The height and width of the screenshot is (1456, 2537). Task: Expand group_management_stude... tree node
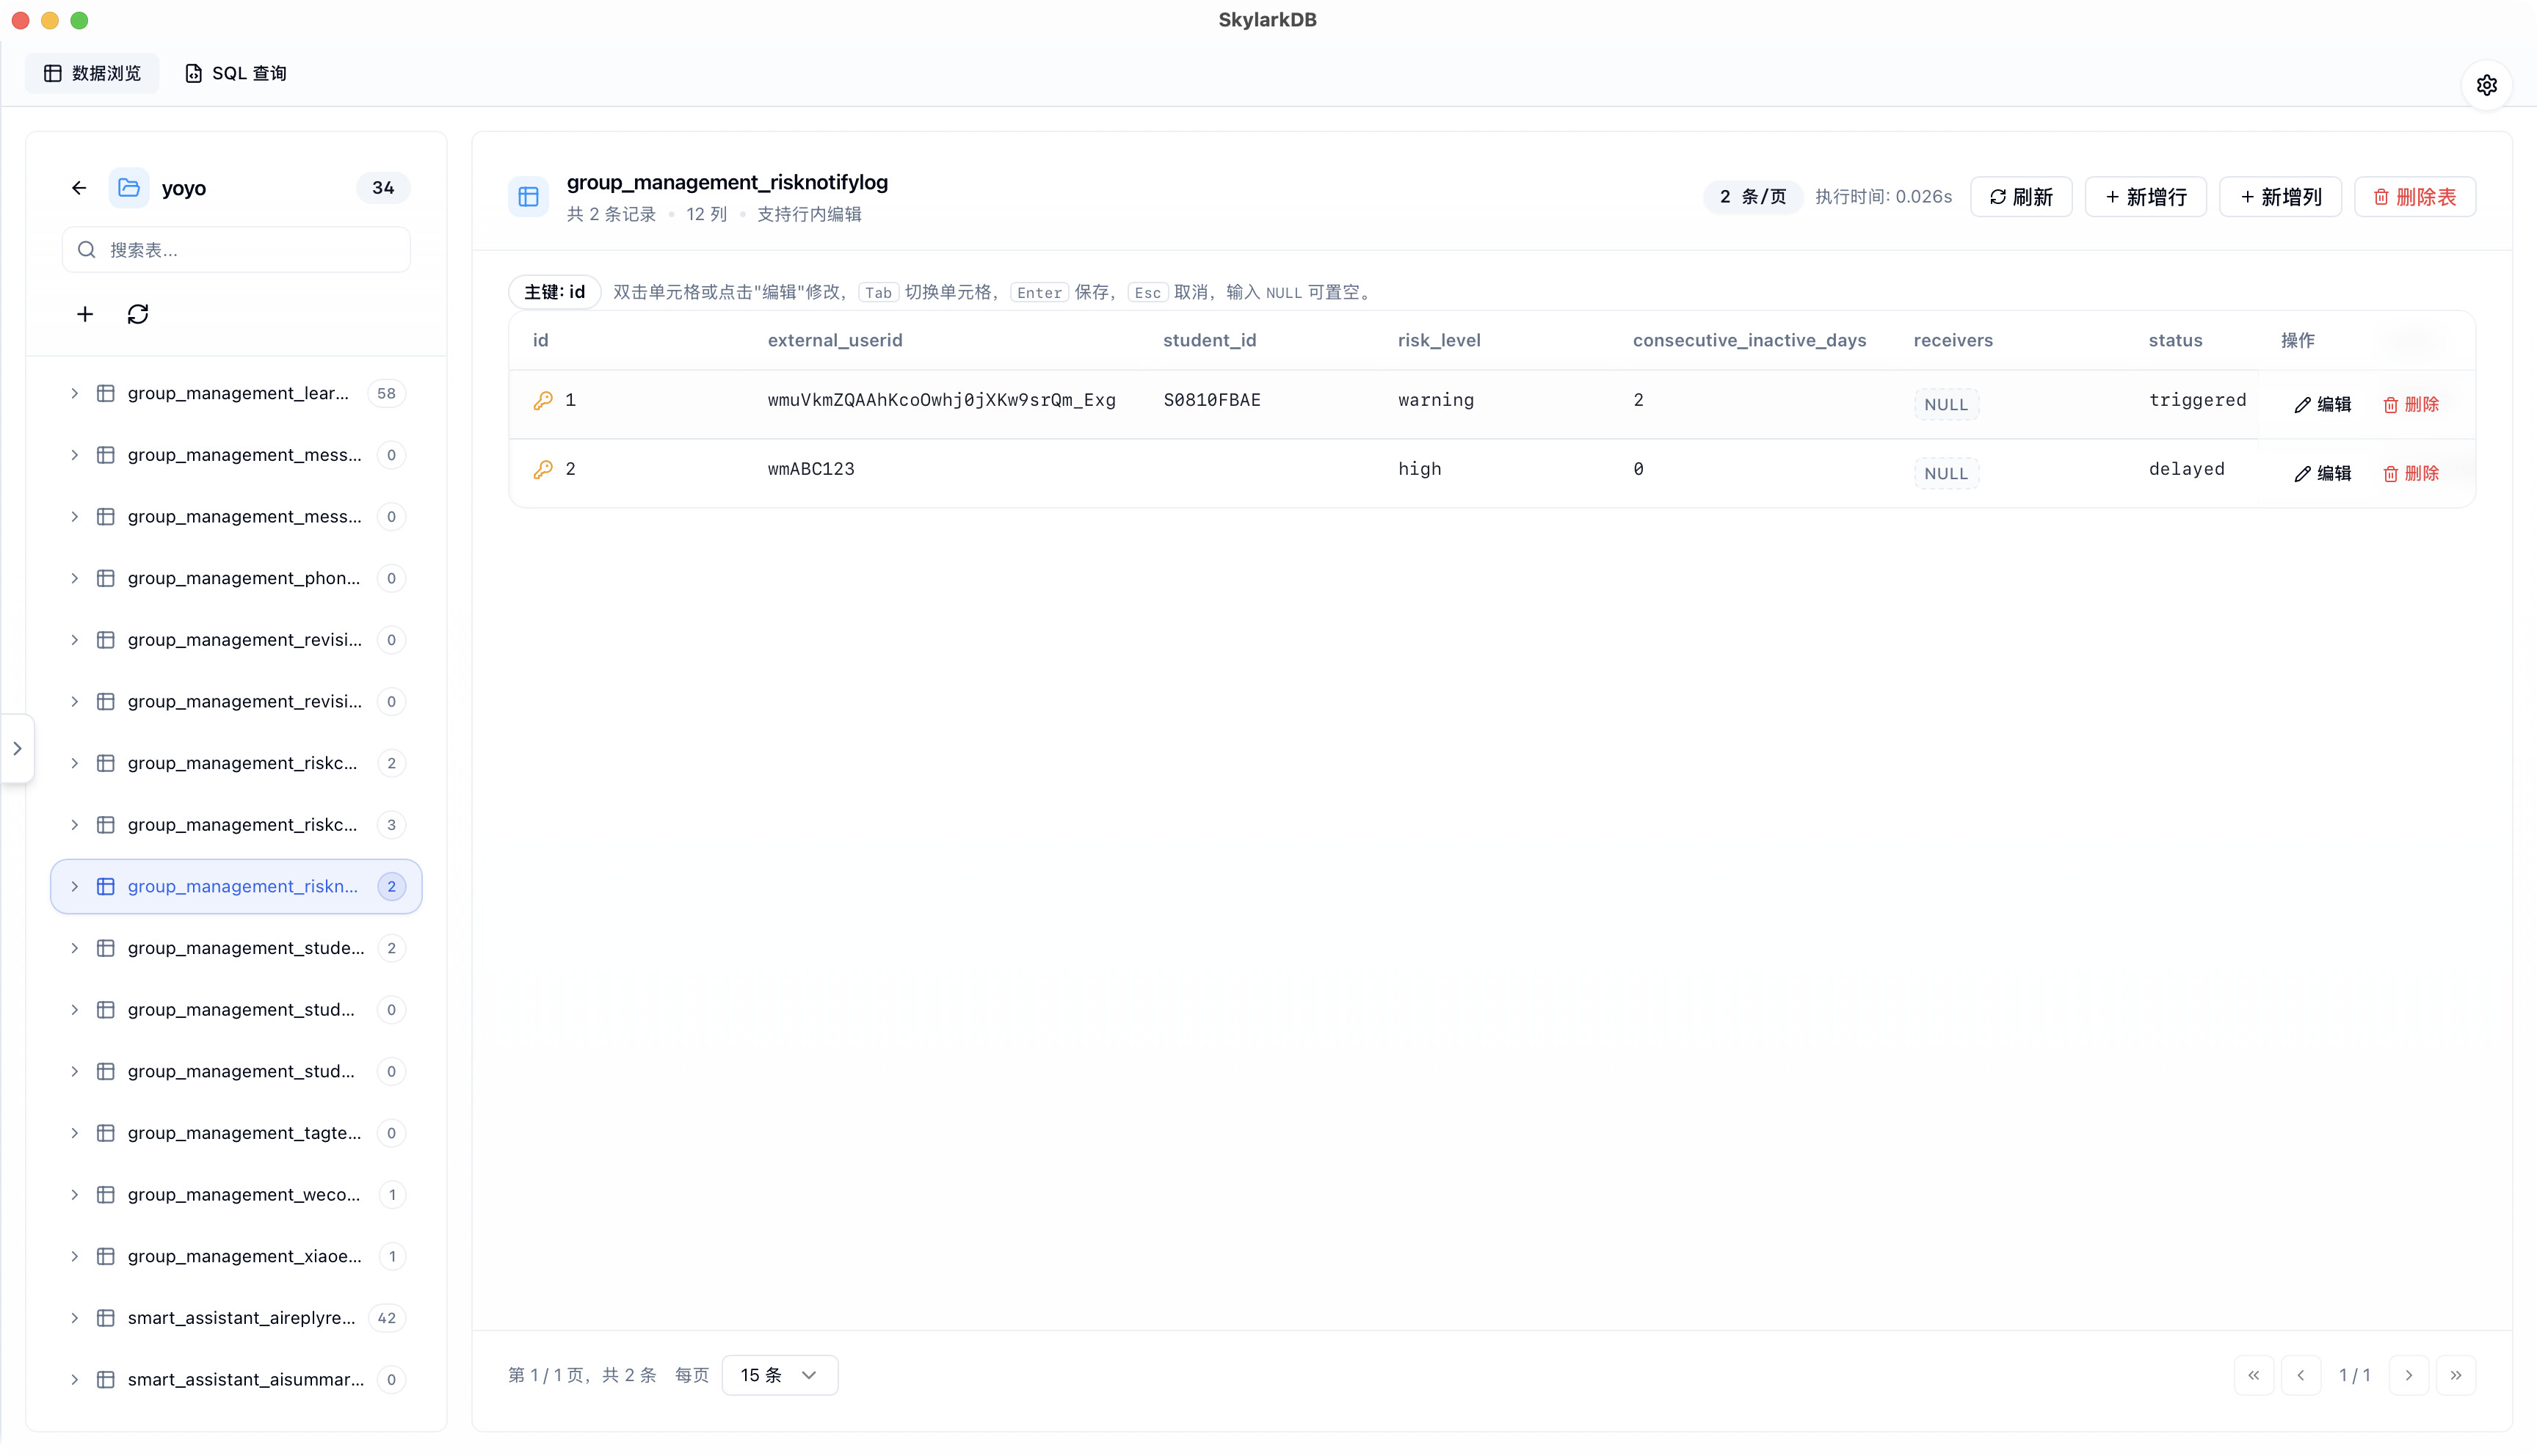[74, 948]
